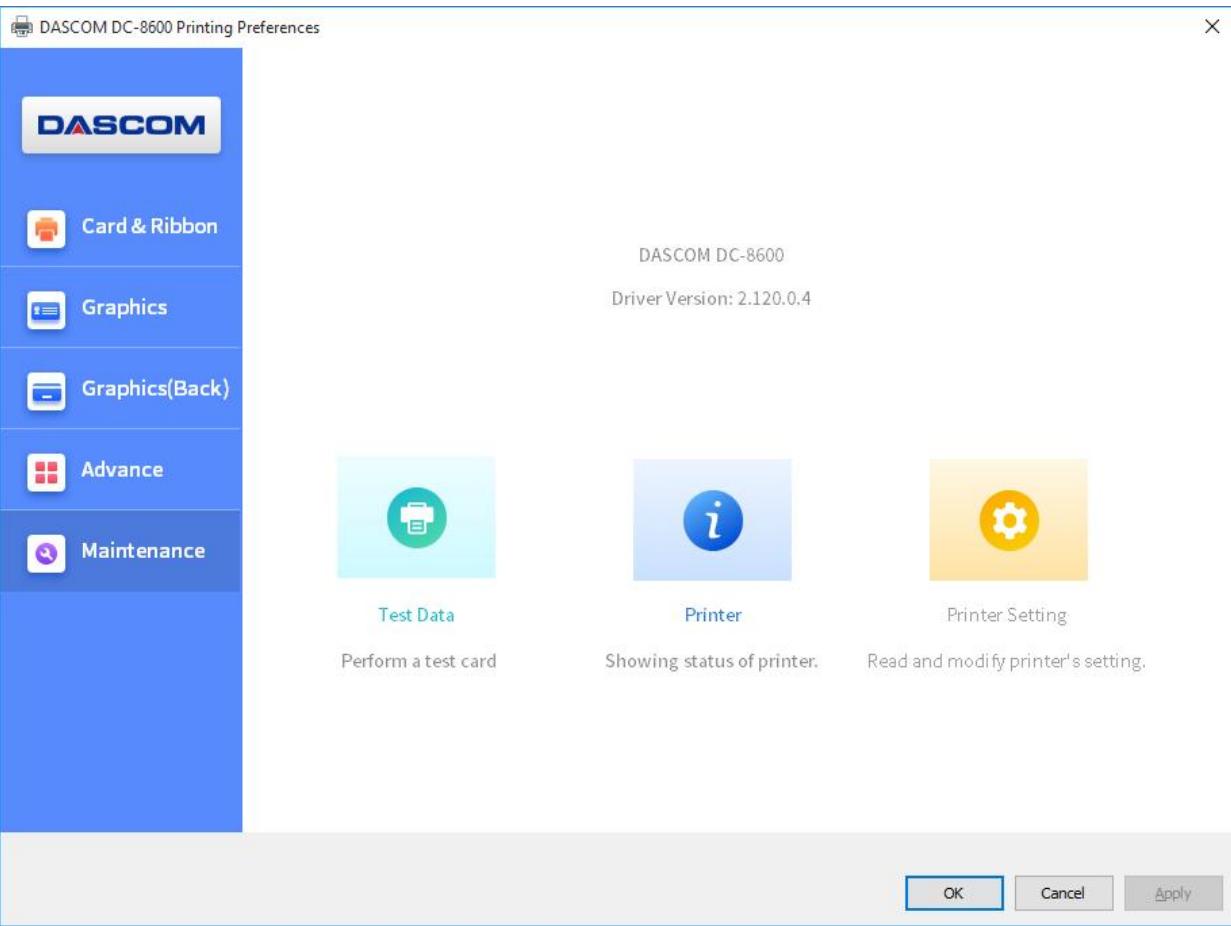The height and width of the screenshot is (926, 1231).
Task: Go to the Advance tab
Action: coord(121,469)
